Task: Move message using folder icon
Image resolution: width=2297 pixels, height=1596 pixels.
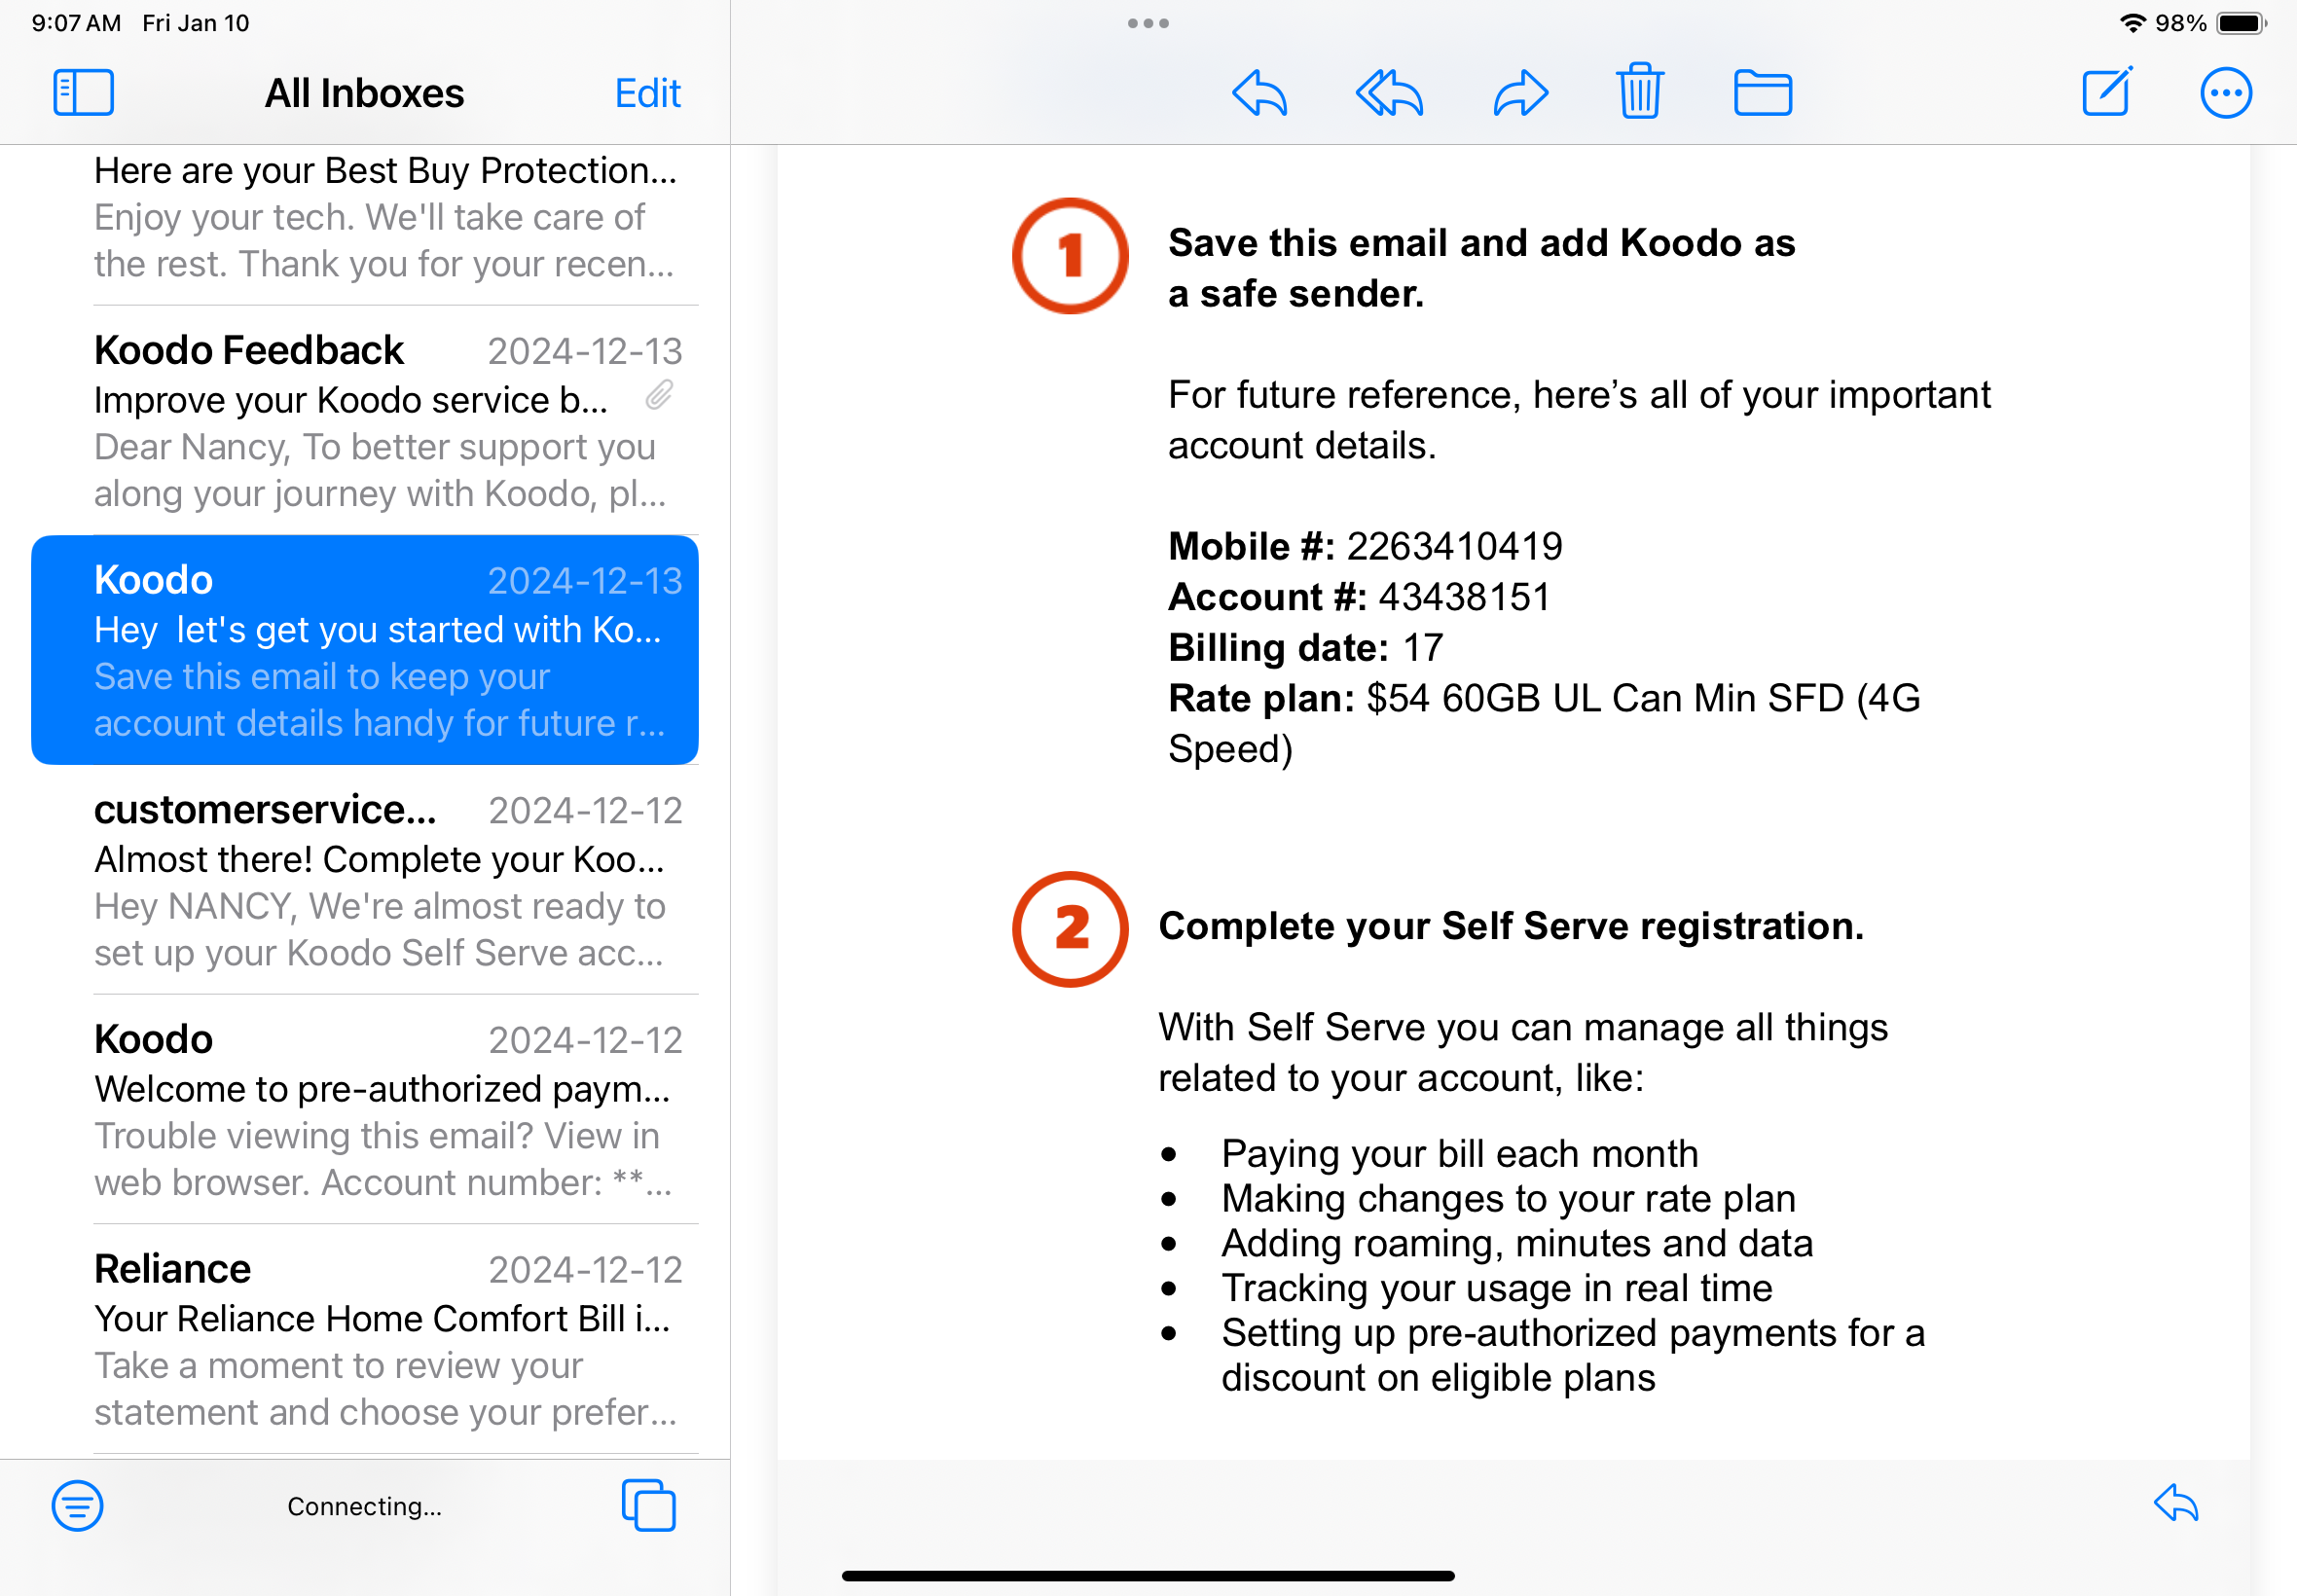Action: coord(1762,93)
